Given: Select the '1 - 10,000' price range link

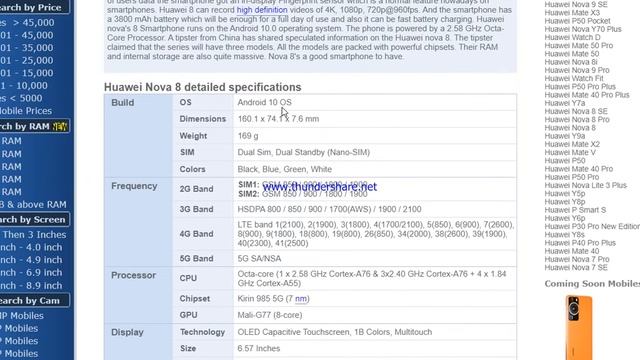Looking at the screenshot, I should (24, 86).
